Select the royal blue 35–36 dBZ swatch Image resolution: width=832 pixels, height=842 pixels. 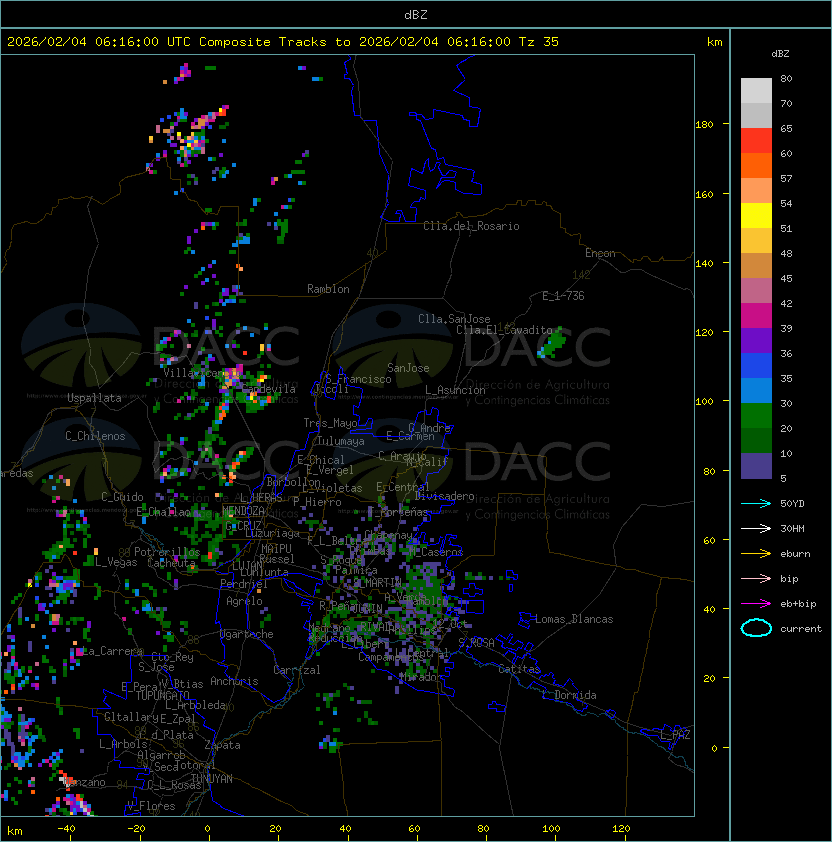pyautogui.click(x=756, y=366)
